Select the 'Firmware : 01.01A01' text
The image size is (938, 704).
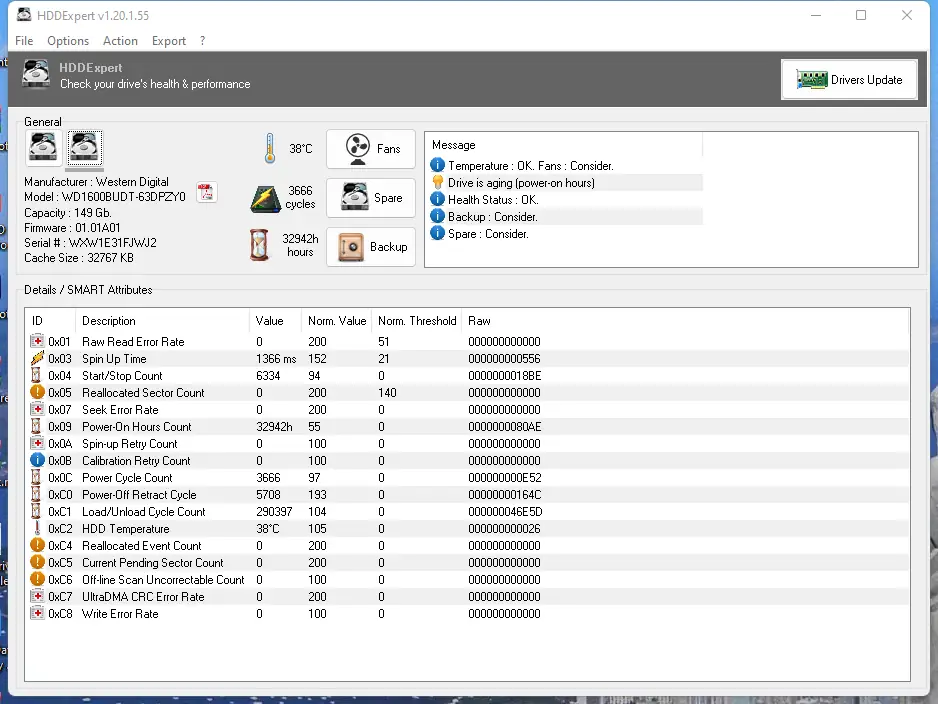coord(72,228)
